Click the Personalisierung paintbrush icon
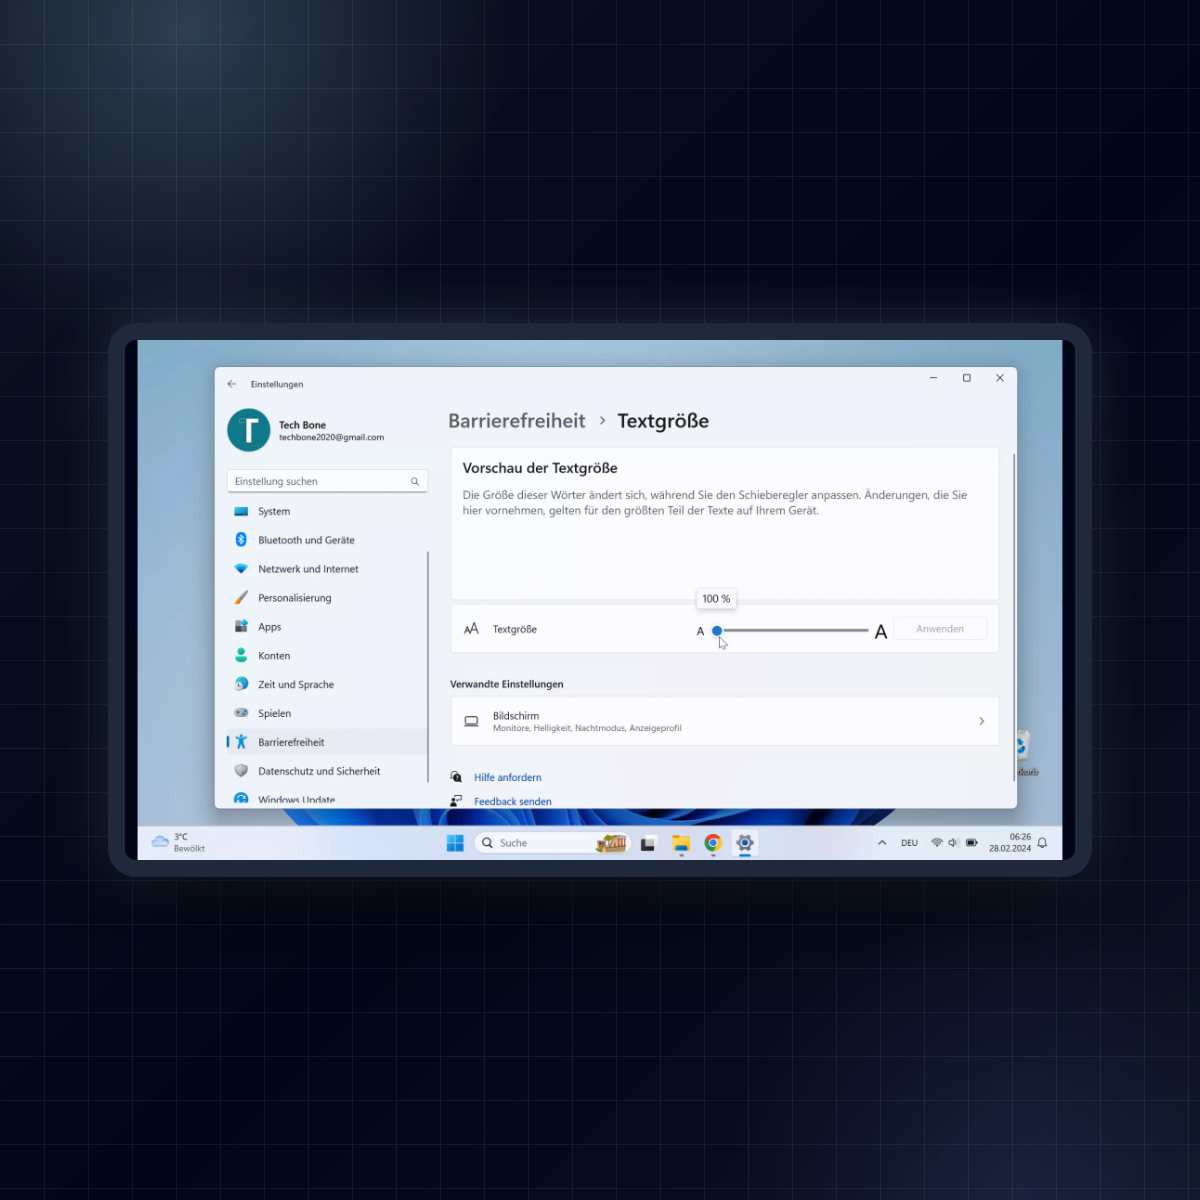1200x1200 pixels. pos(241,598)
